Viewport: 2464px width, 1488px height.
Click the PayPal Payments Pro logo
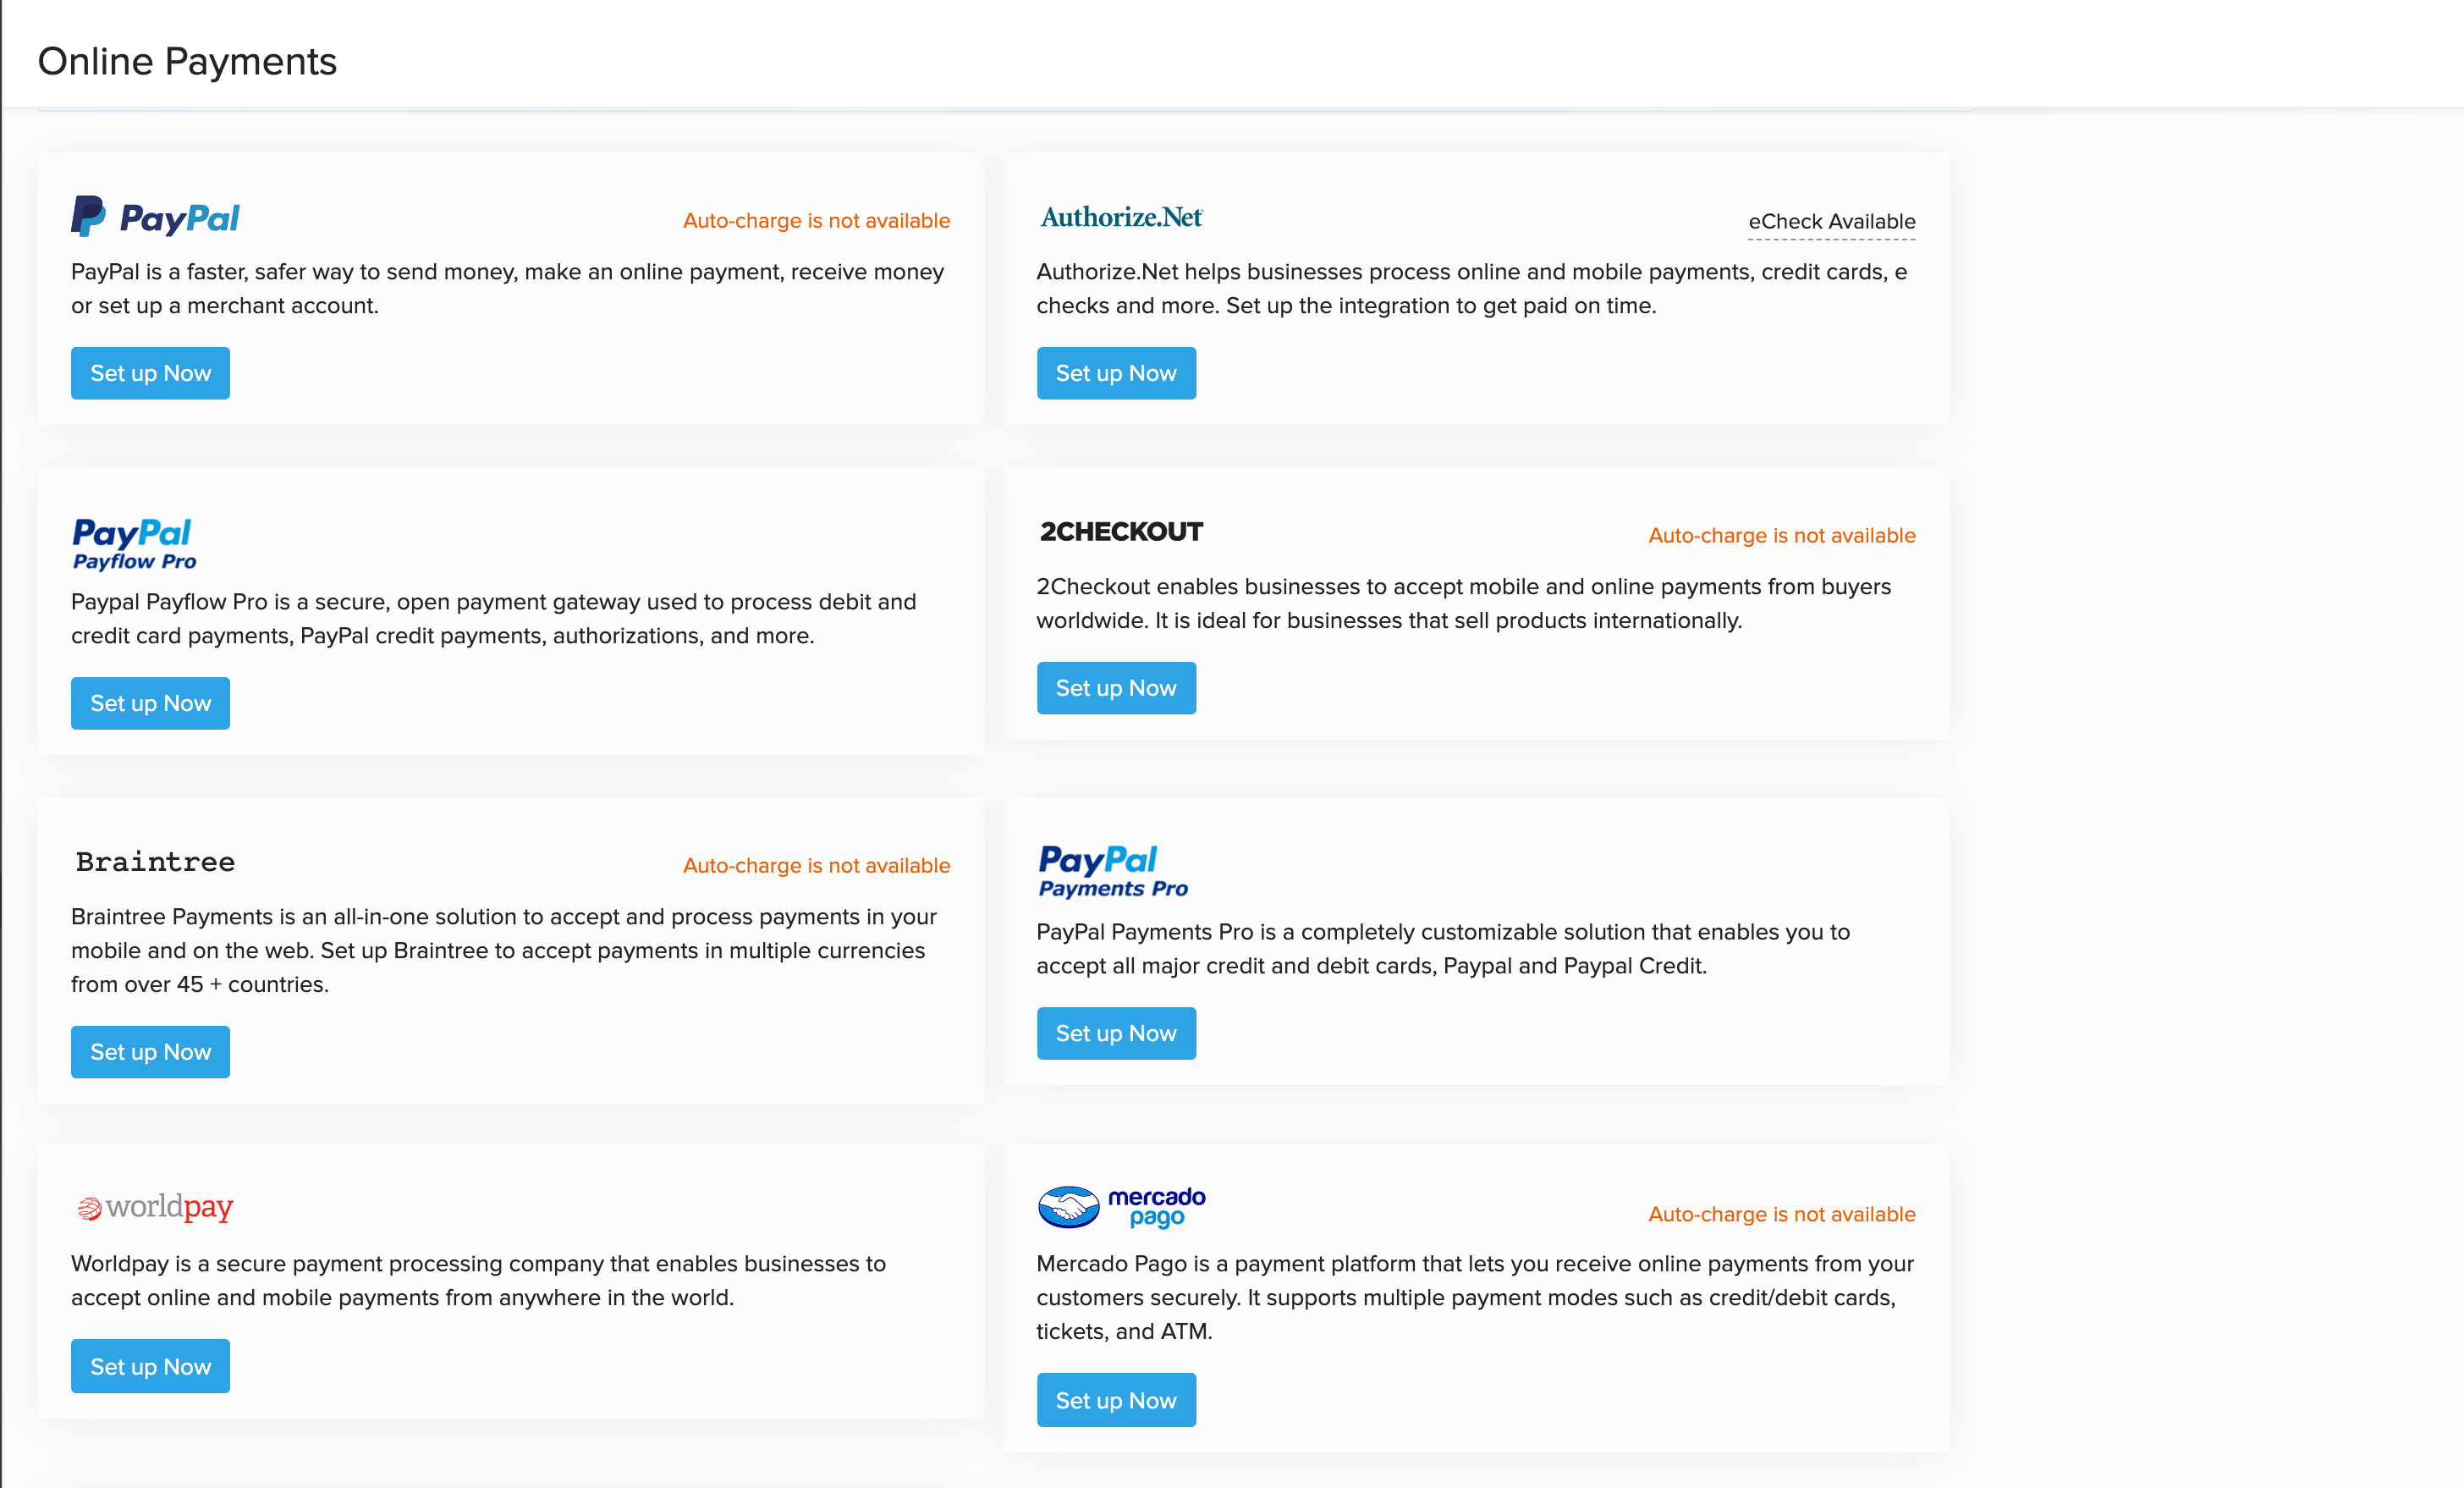click(x=1113, y=872)
